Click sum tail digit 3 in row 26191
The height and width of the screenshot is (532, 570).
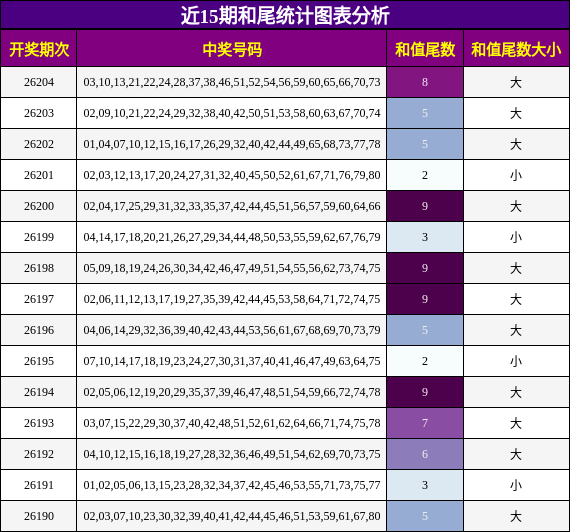point(425,485)
